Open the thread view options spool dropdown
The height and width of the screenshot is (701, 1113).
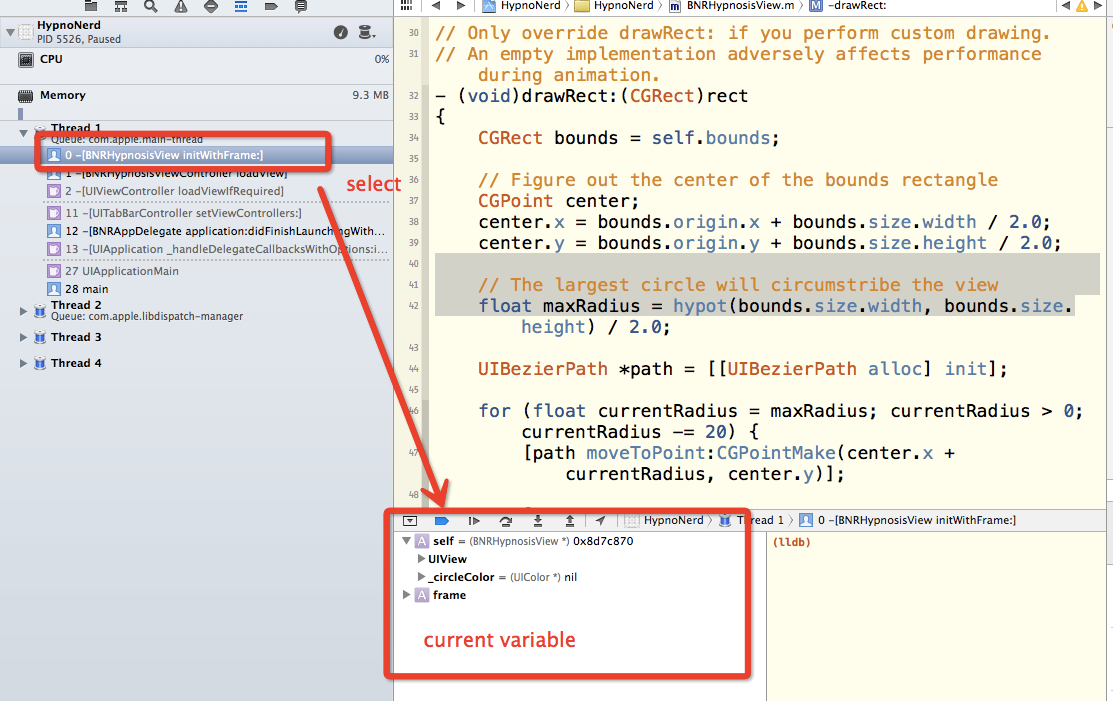point(366,32)
